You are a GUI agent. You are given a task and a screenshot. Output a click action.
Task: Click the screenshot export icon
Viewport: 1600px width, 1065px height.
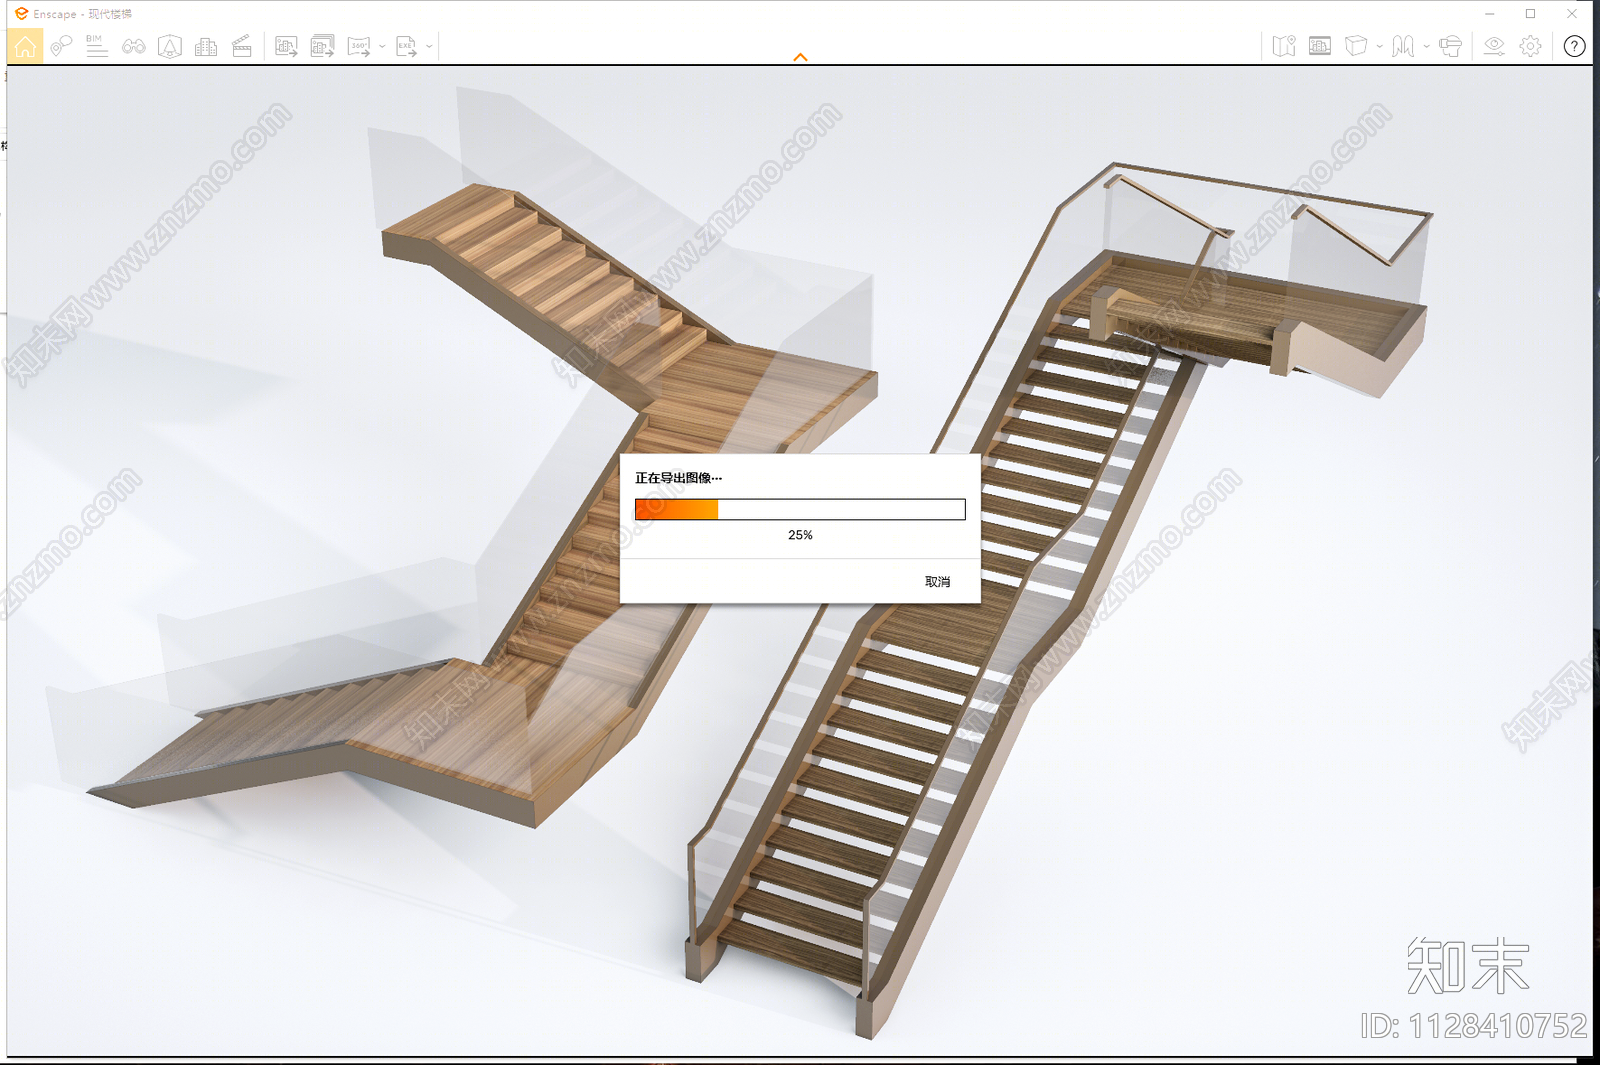[286, 46]
